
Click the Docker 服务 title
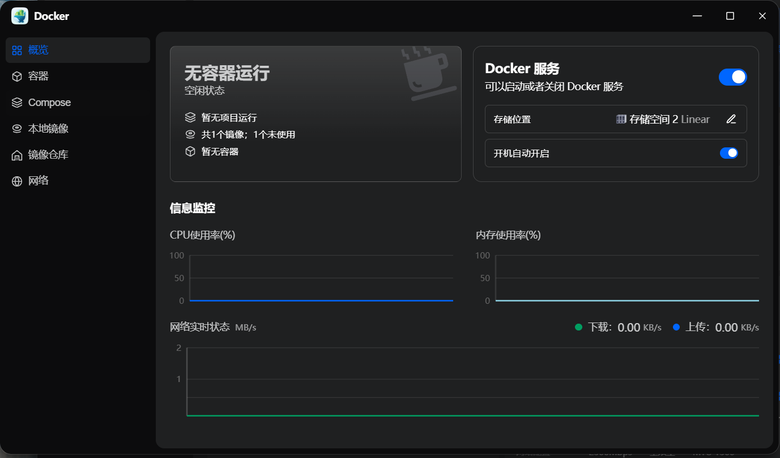[522, 69]
